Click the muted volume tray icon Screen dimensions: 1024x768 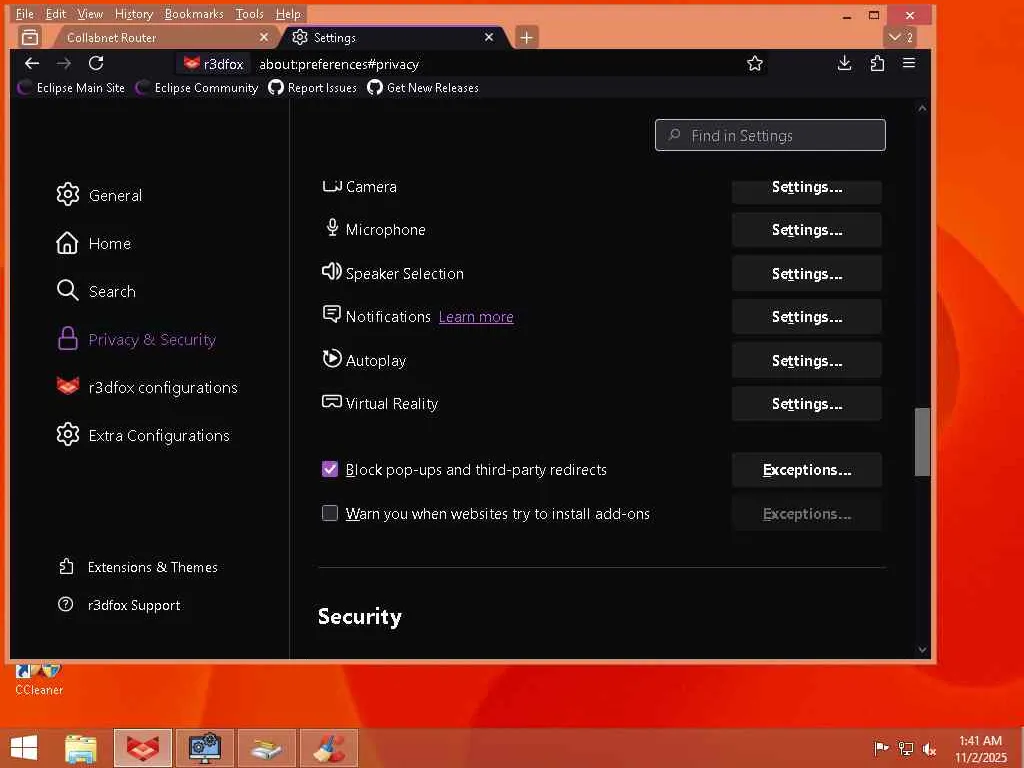[x=929, y=748]
